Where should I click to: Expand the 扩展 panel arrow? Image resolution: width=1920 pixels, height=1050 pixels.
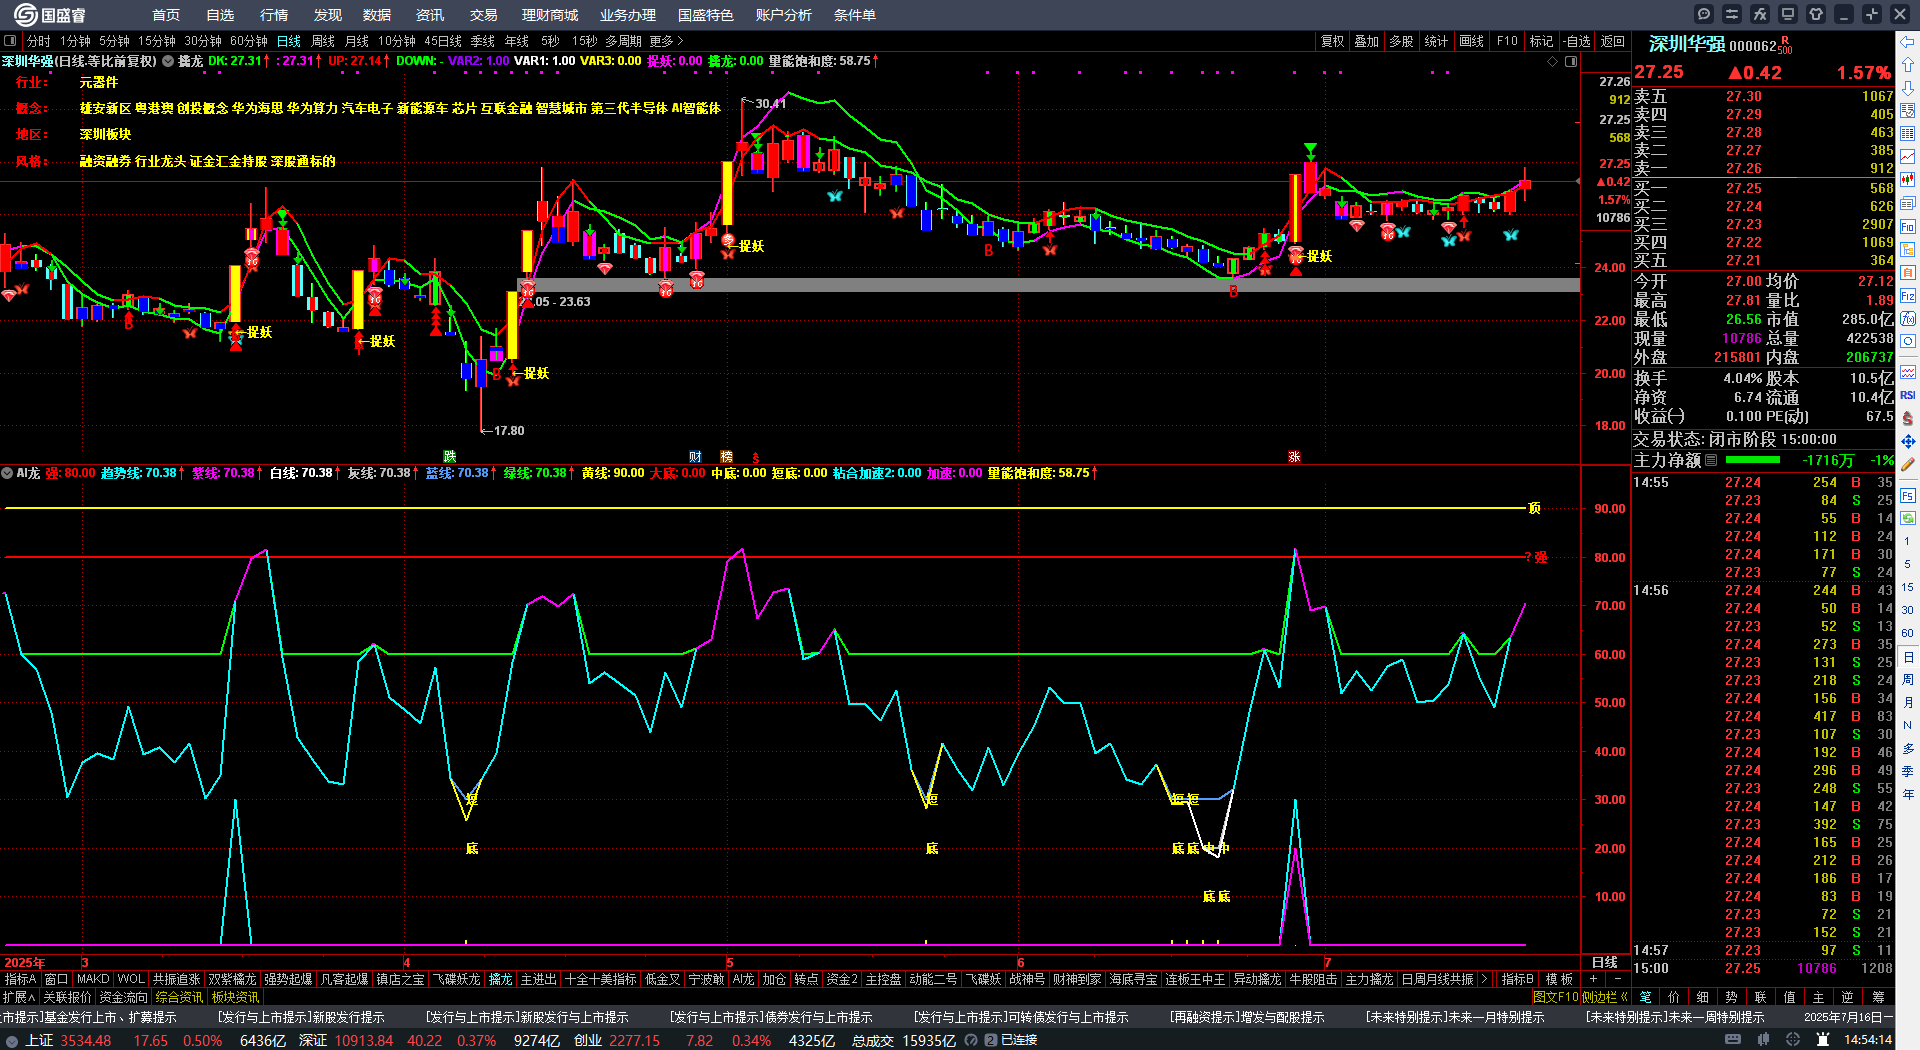pyautogui.click(x=19, y=997)
